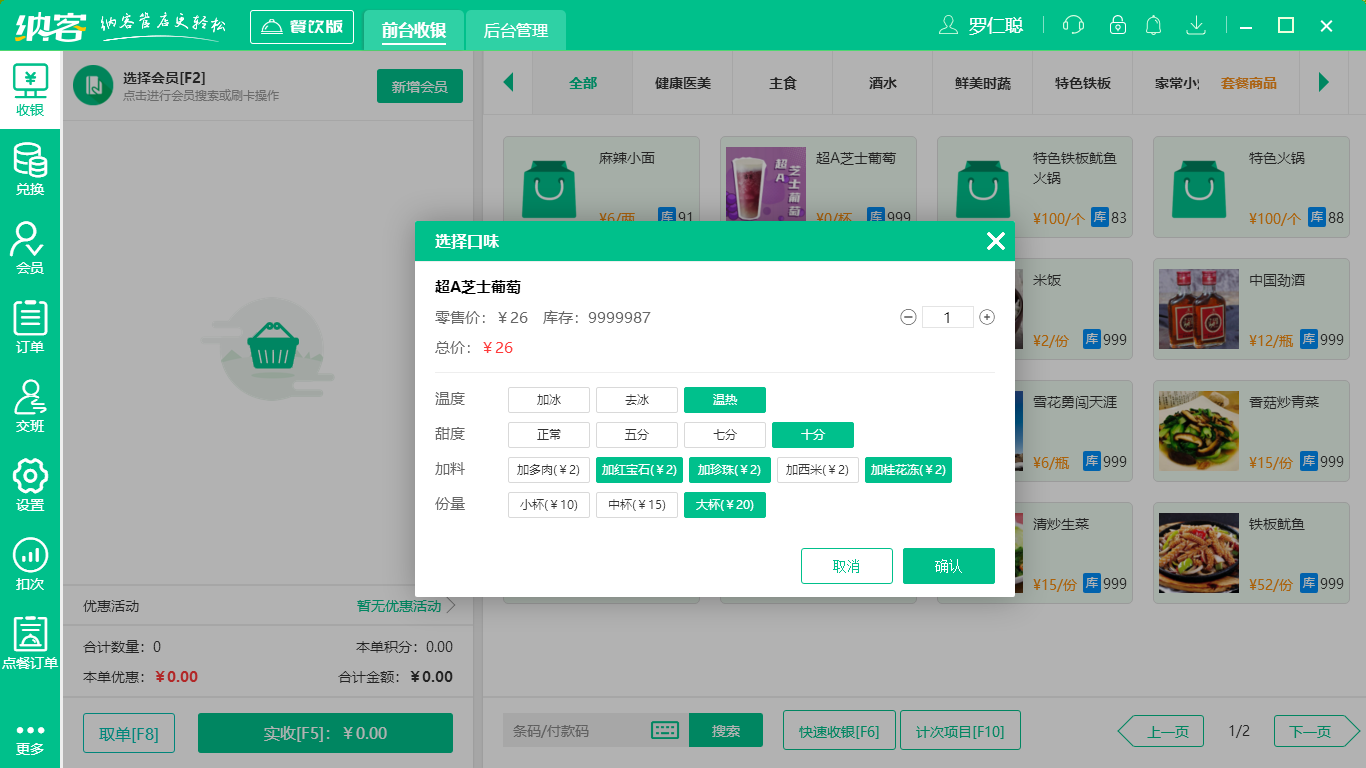Click the lock screen icon
The image size is (1366, 768).
click(1118, 25)
